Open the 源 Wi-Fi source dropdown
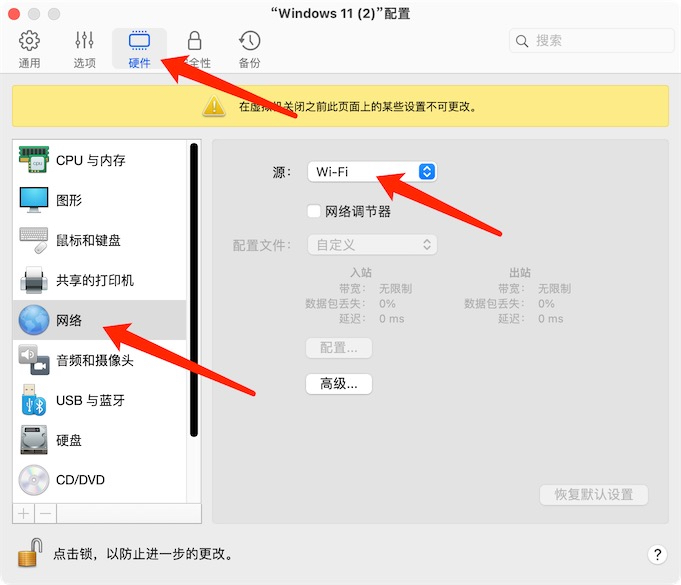Viewport: 681px width, 585px height. tap(371, 172)
